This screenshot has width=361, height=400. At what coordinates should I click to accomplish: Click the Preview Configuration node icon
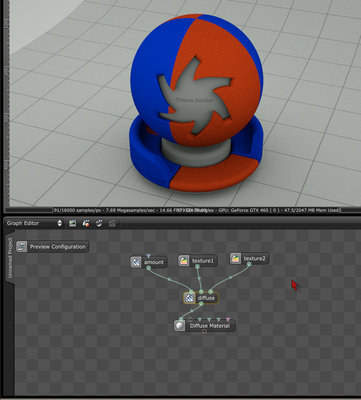point(22,247)
